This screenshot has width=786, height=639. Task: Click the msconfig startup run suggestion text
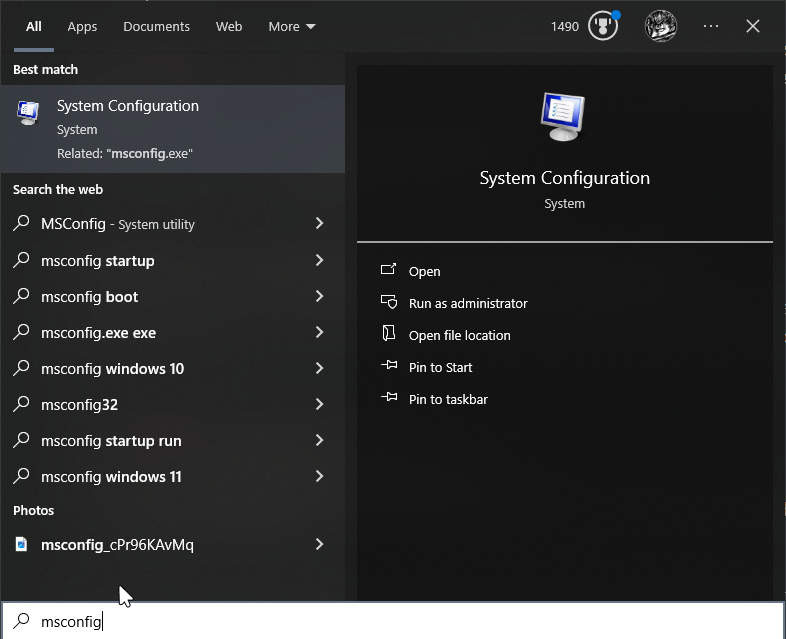[111, 441]
